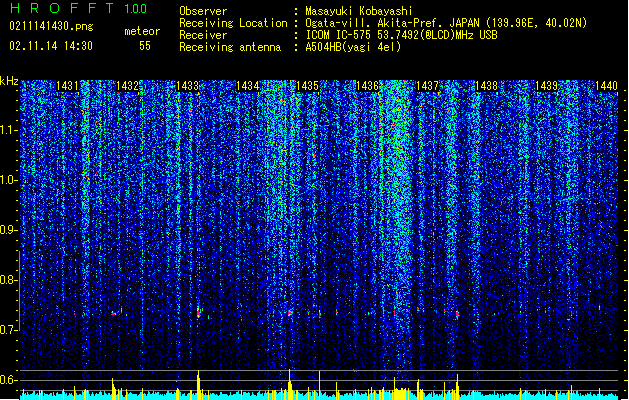Click the name Masayuki Kobayashi
629x400 pixels.
(359, 11)
